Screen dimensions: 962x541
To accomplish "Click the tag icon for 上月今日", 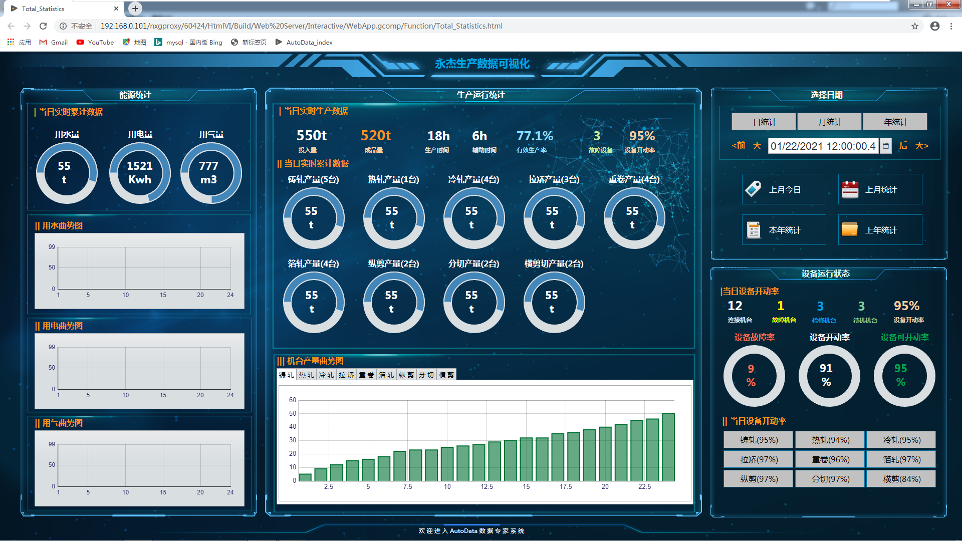I will (755, 189).
